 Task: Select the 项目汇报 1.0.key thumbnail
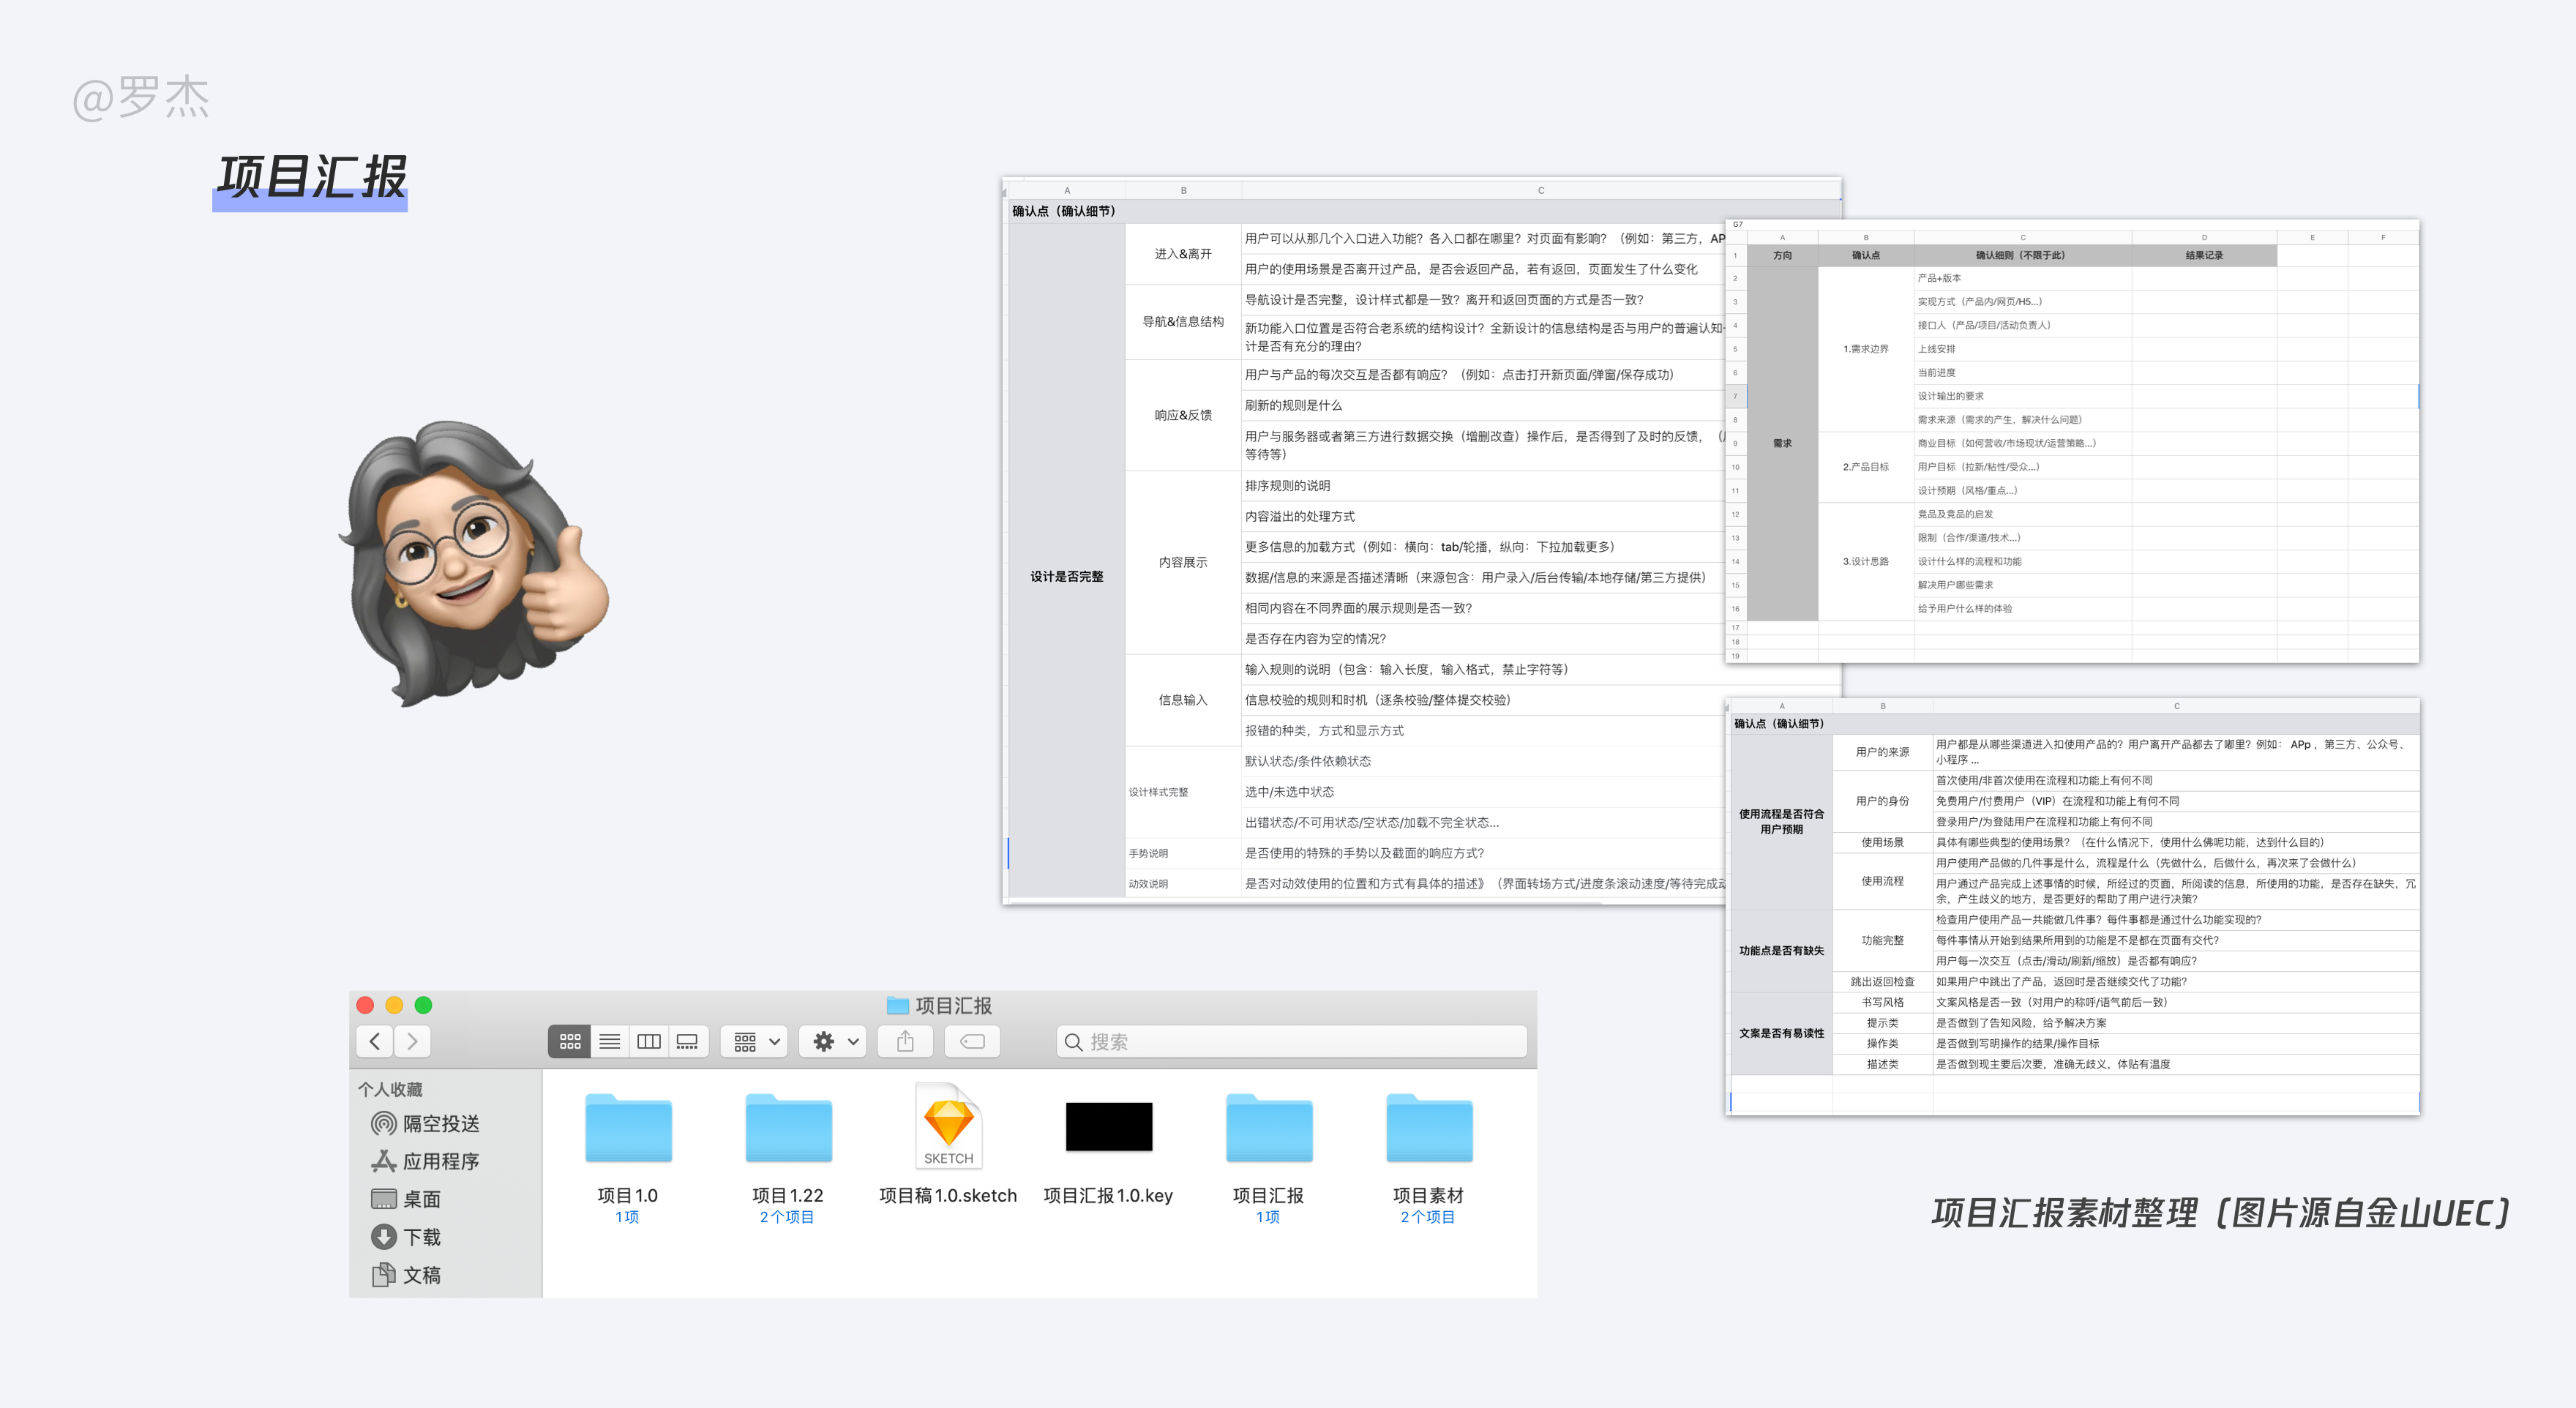click(x=1108, y=1127)
